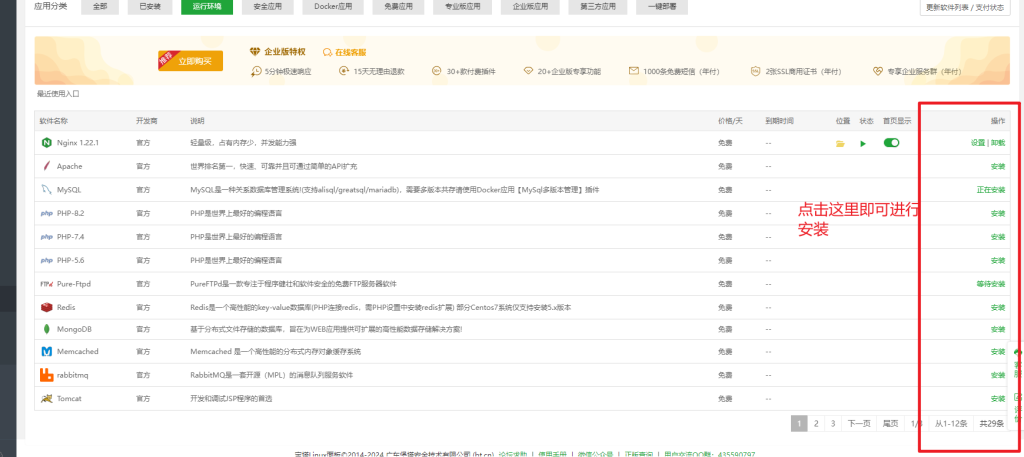Open the Nginx install location folder icon
Viewport: 1024px width, 457px height.
click(840, 143)
